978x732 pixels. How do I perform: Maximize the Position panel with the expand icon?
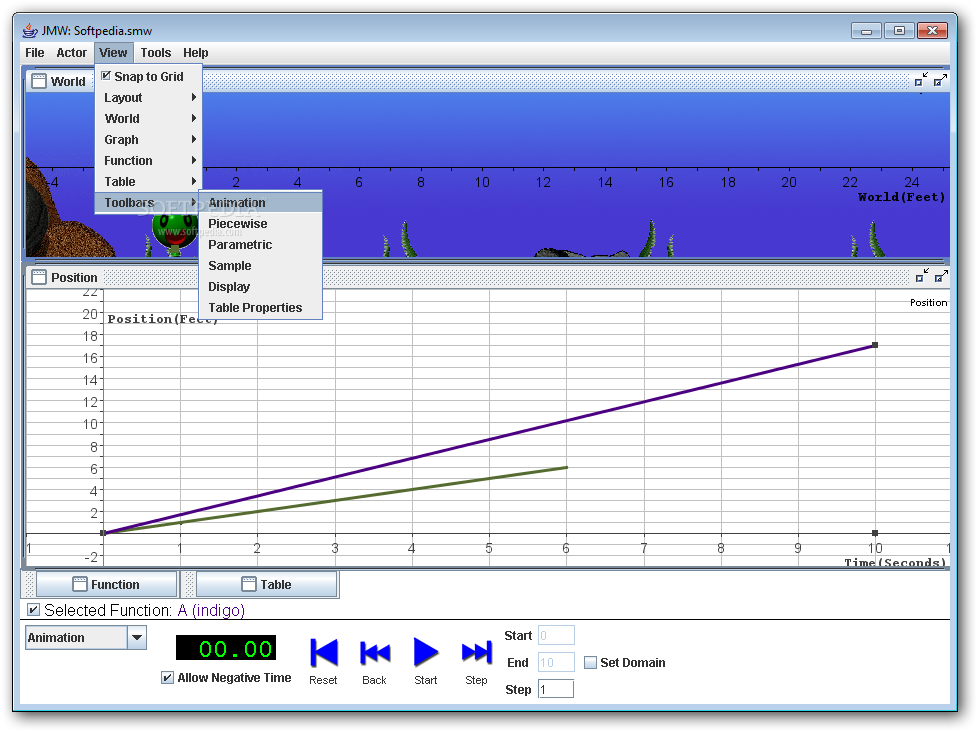pos(941,276)
